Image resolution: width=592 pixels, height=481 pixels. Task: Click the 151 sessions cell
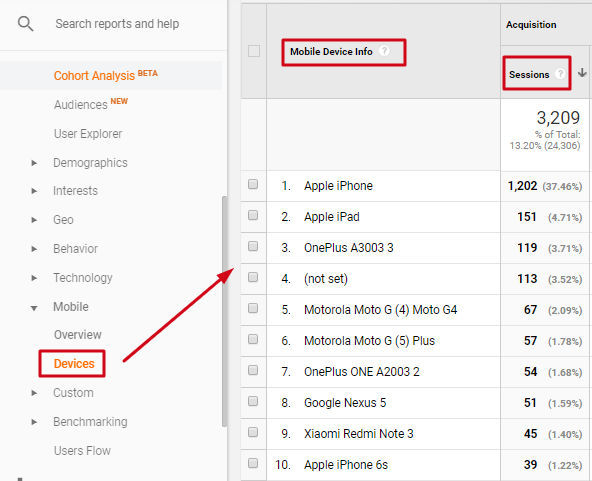coord(527,217)
